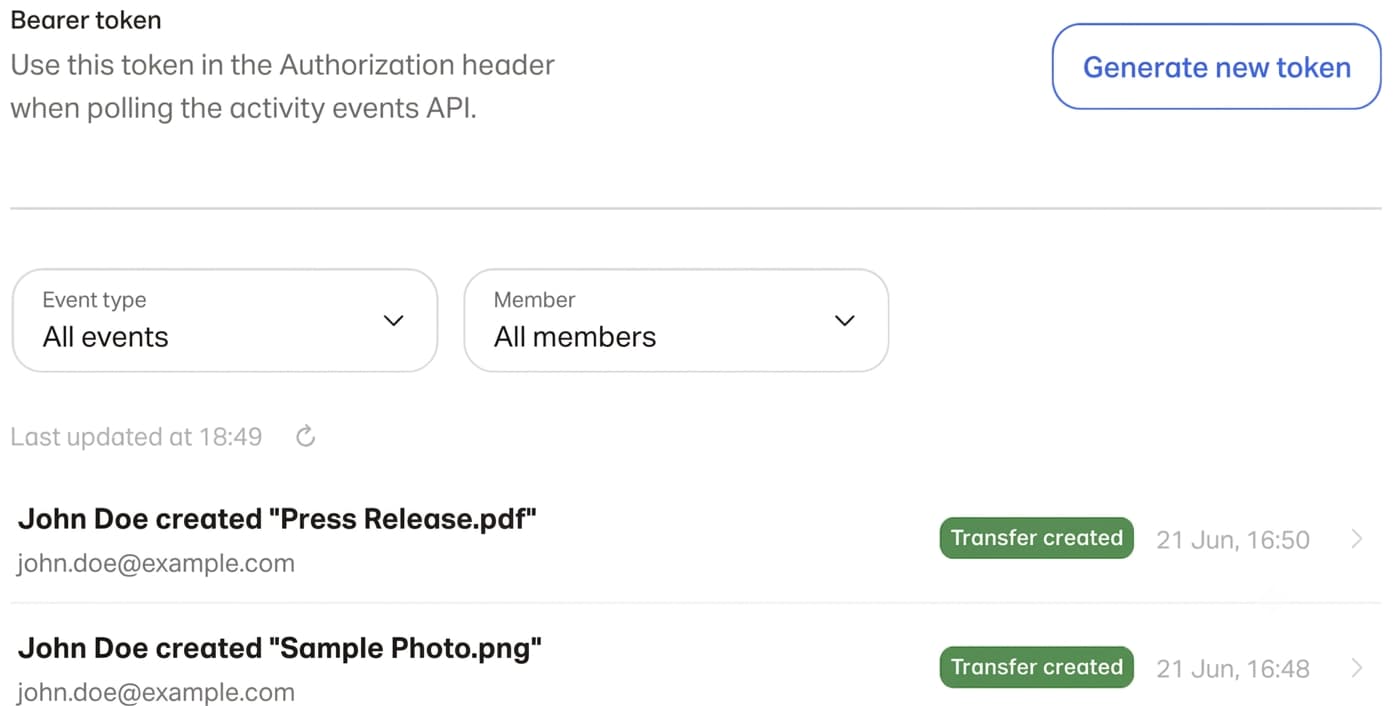Select the "Sample Photo.png" event title
Image resolution: width=1393 pixels, height=706 pixels.
coord(280,648)
